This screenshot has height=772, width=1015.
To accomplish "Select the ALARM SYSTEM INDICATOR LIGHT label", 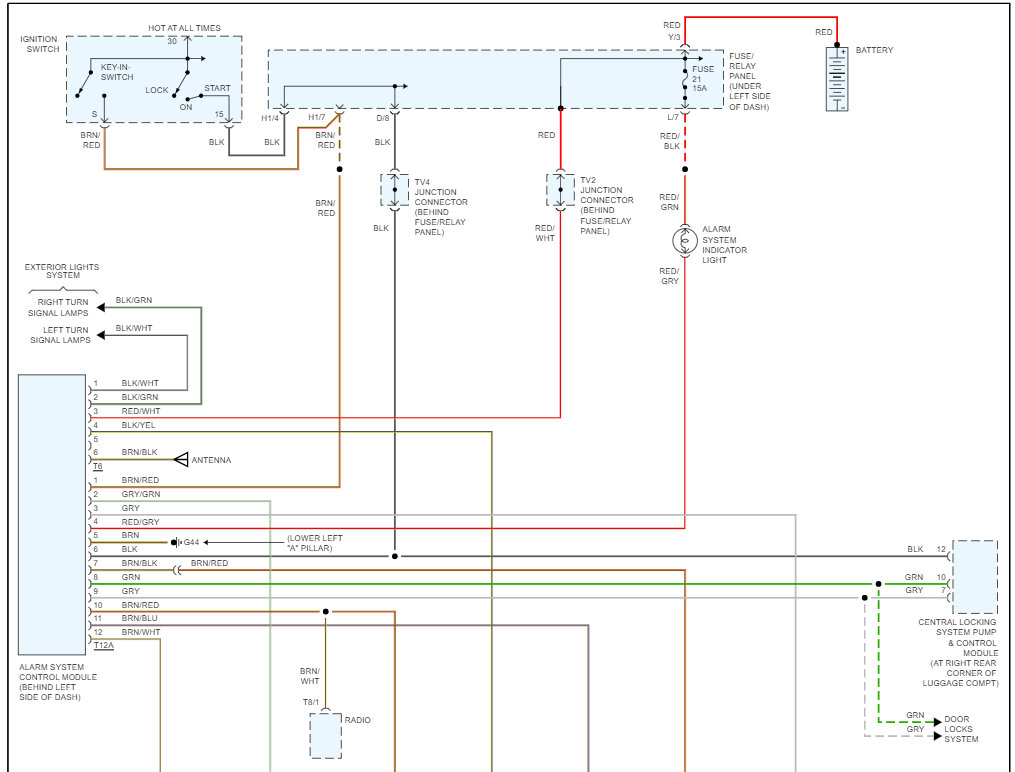I will 724,245.
